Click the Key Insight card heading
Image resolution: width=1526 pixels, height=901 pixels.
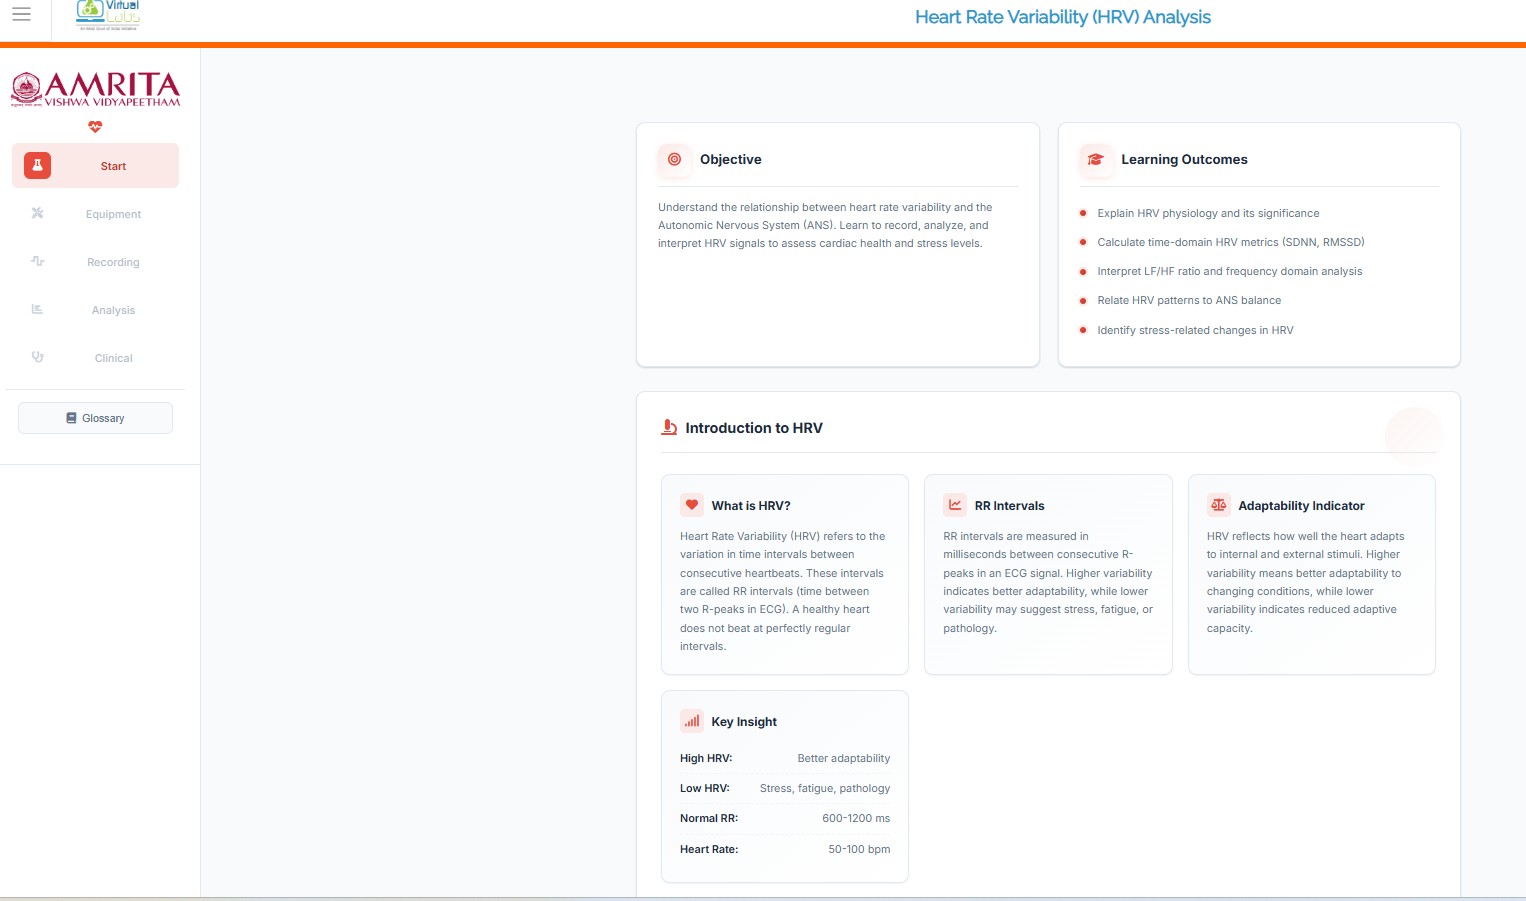tap(743, 722)
